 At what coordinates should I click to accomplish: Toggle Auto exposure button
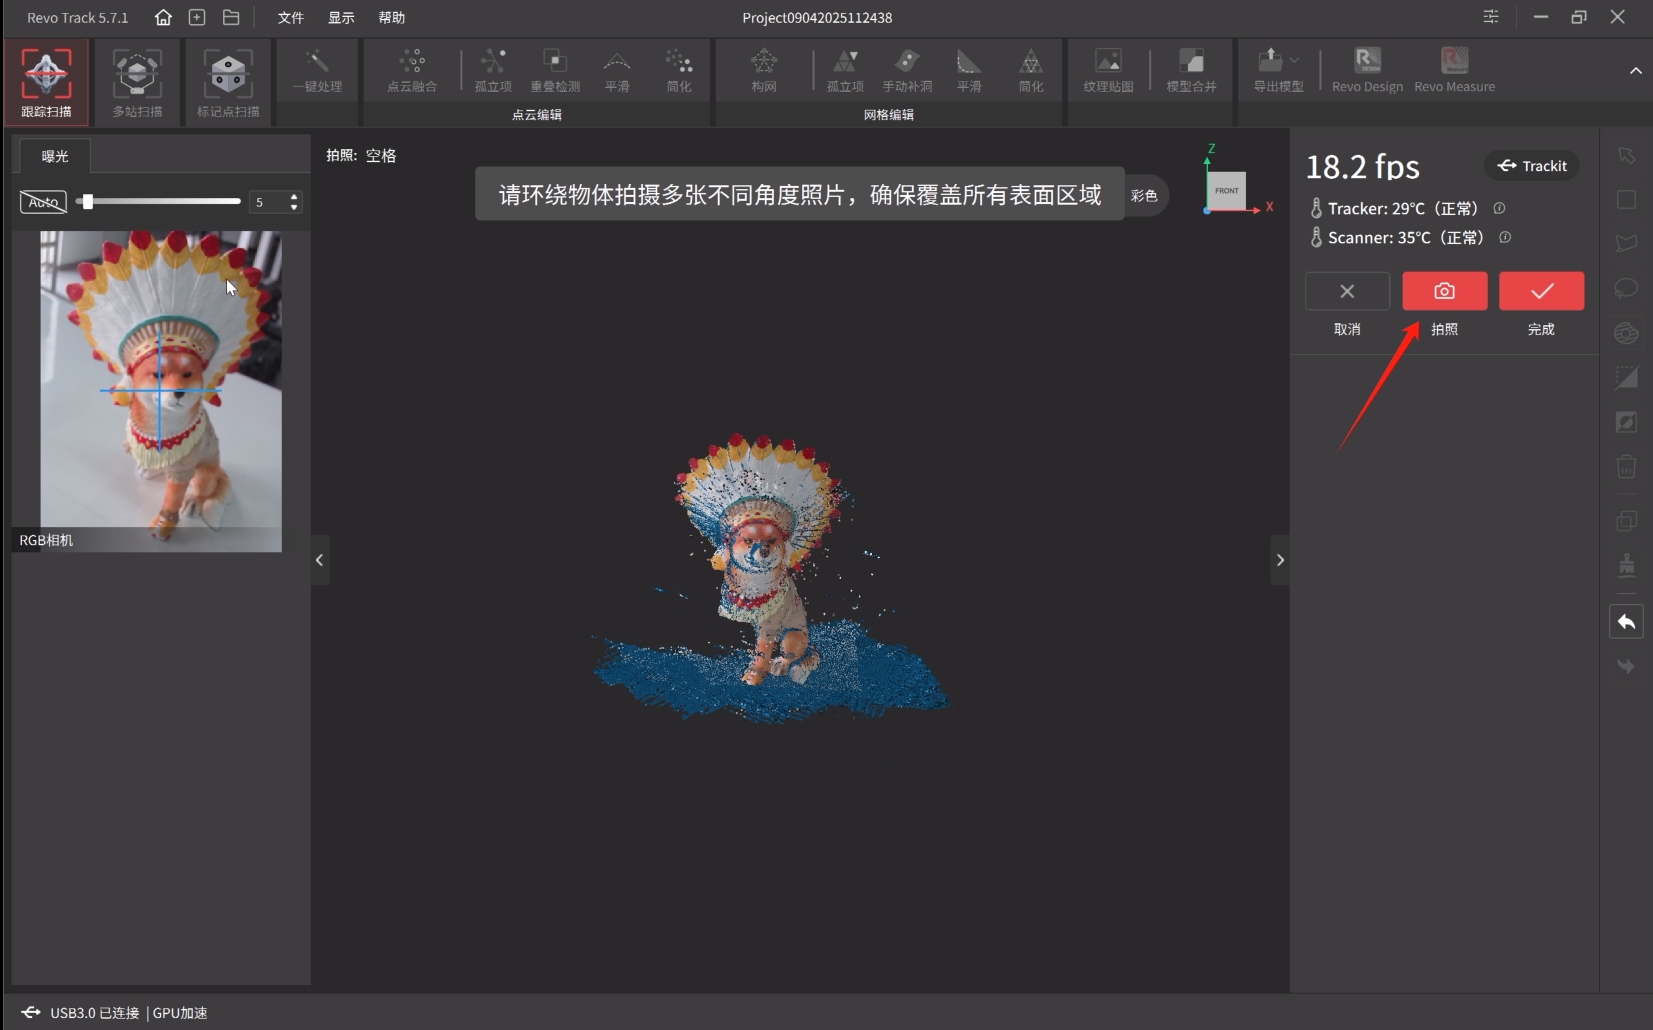point(43,202)
